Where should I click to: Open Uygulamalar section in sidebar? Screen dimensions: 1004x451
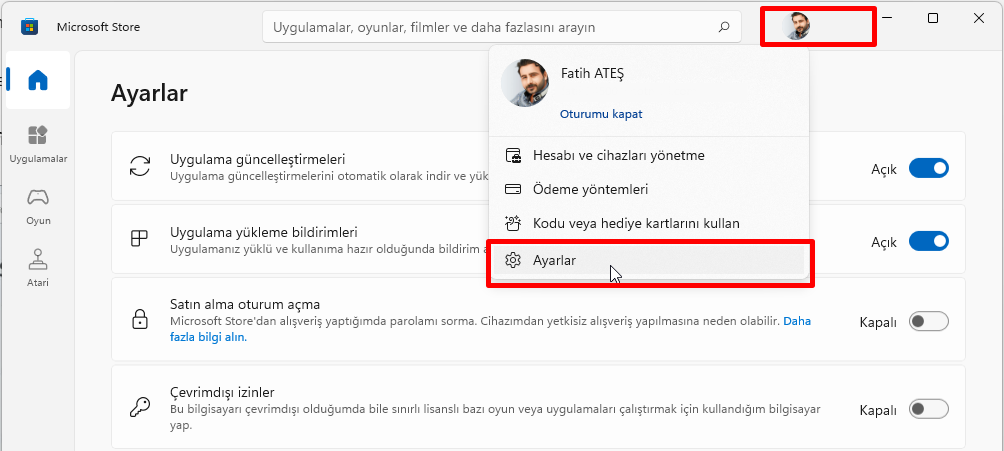click(38, 145)
